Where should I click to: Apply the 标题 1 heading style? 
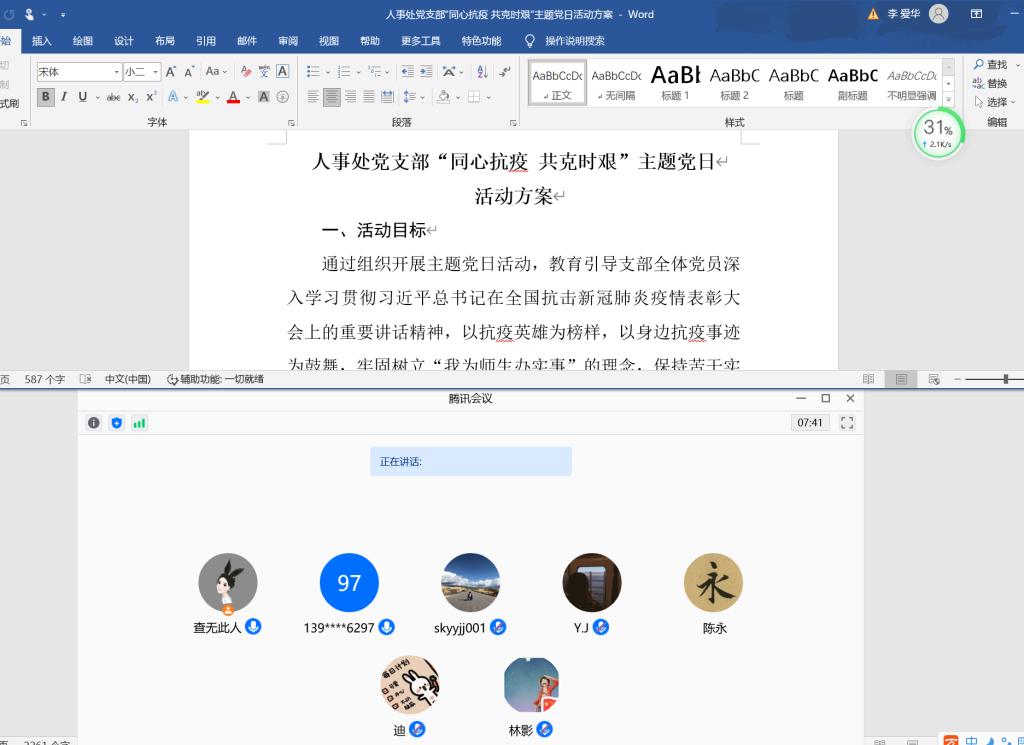(x=675, y=82)
